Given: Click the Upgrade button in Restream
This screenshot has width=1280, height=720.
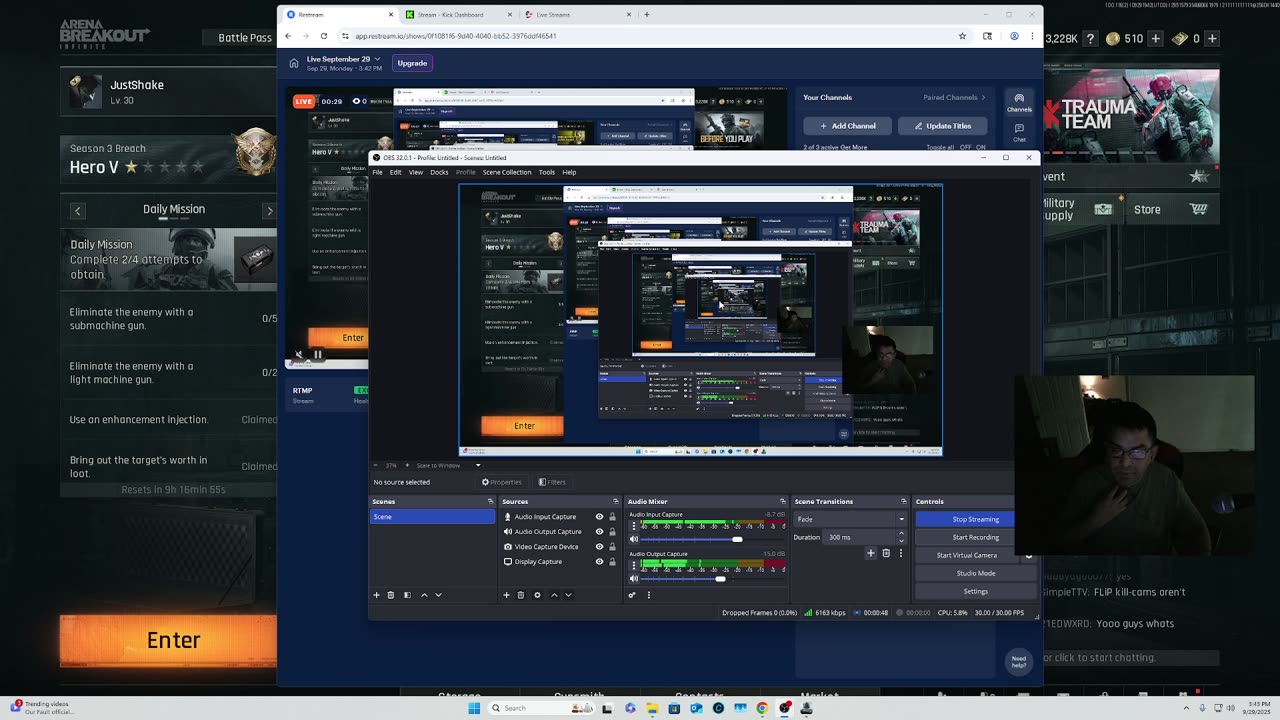Looking at the screenshot, I should pyautogui.click(x=412, y=63).
